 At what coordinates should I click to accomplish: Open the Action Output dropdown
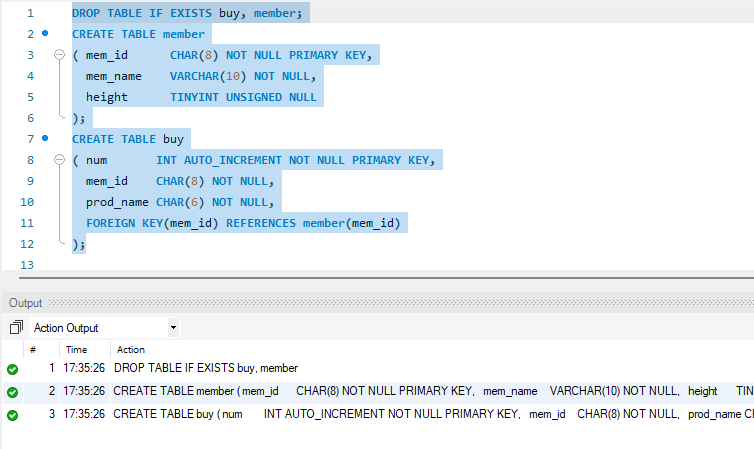(173, 328)
